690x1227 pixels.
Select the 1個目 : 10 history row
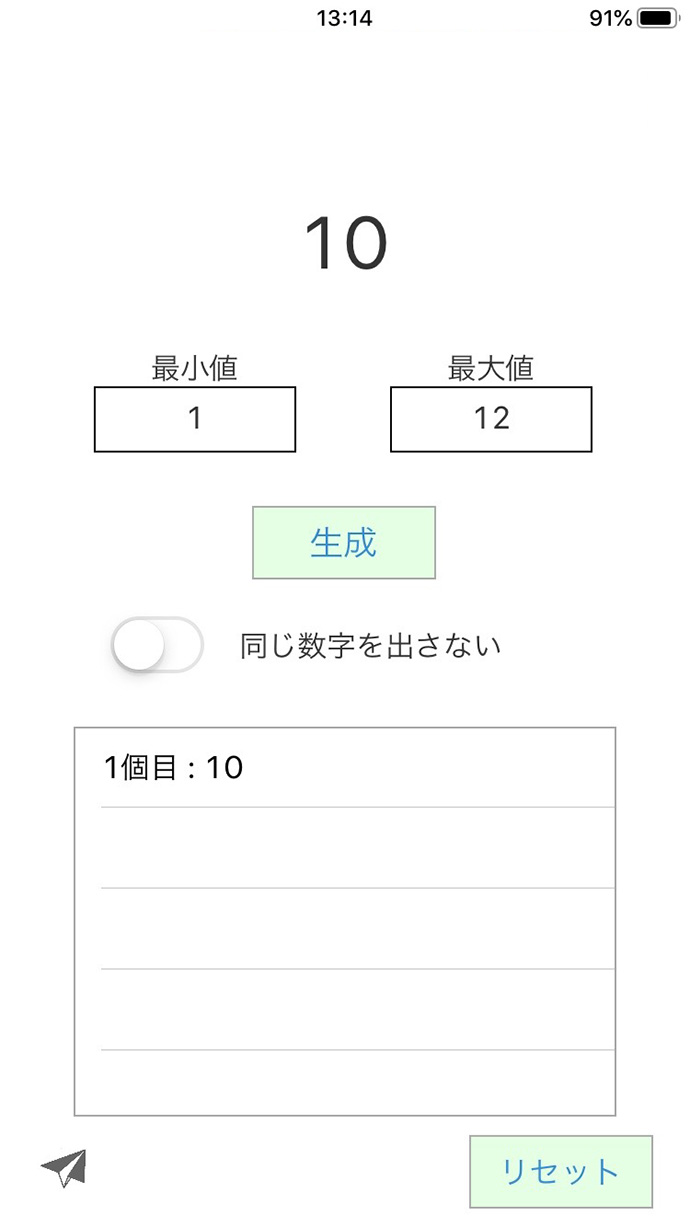(x=345, y=768)
